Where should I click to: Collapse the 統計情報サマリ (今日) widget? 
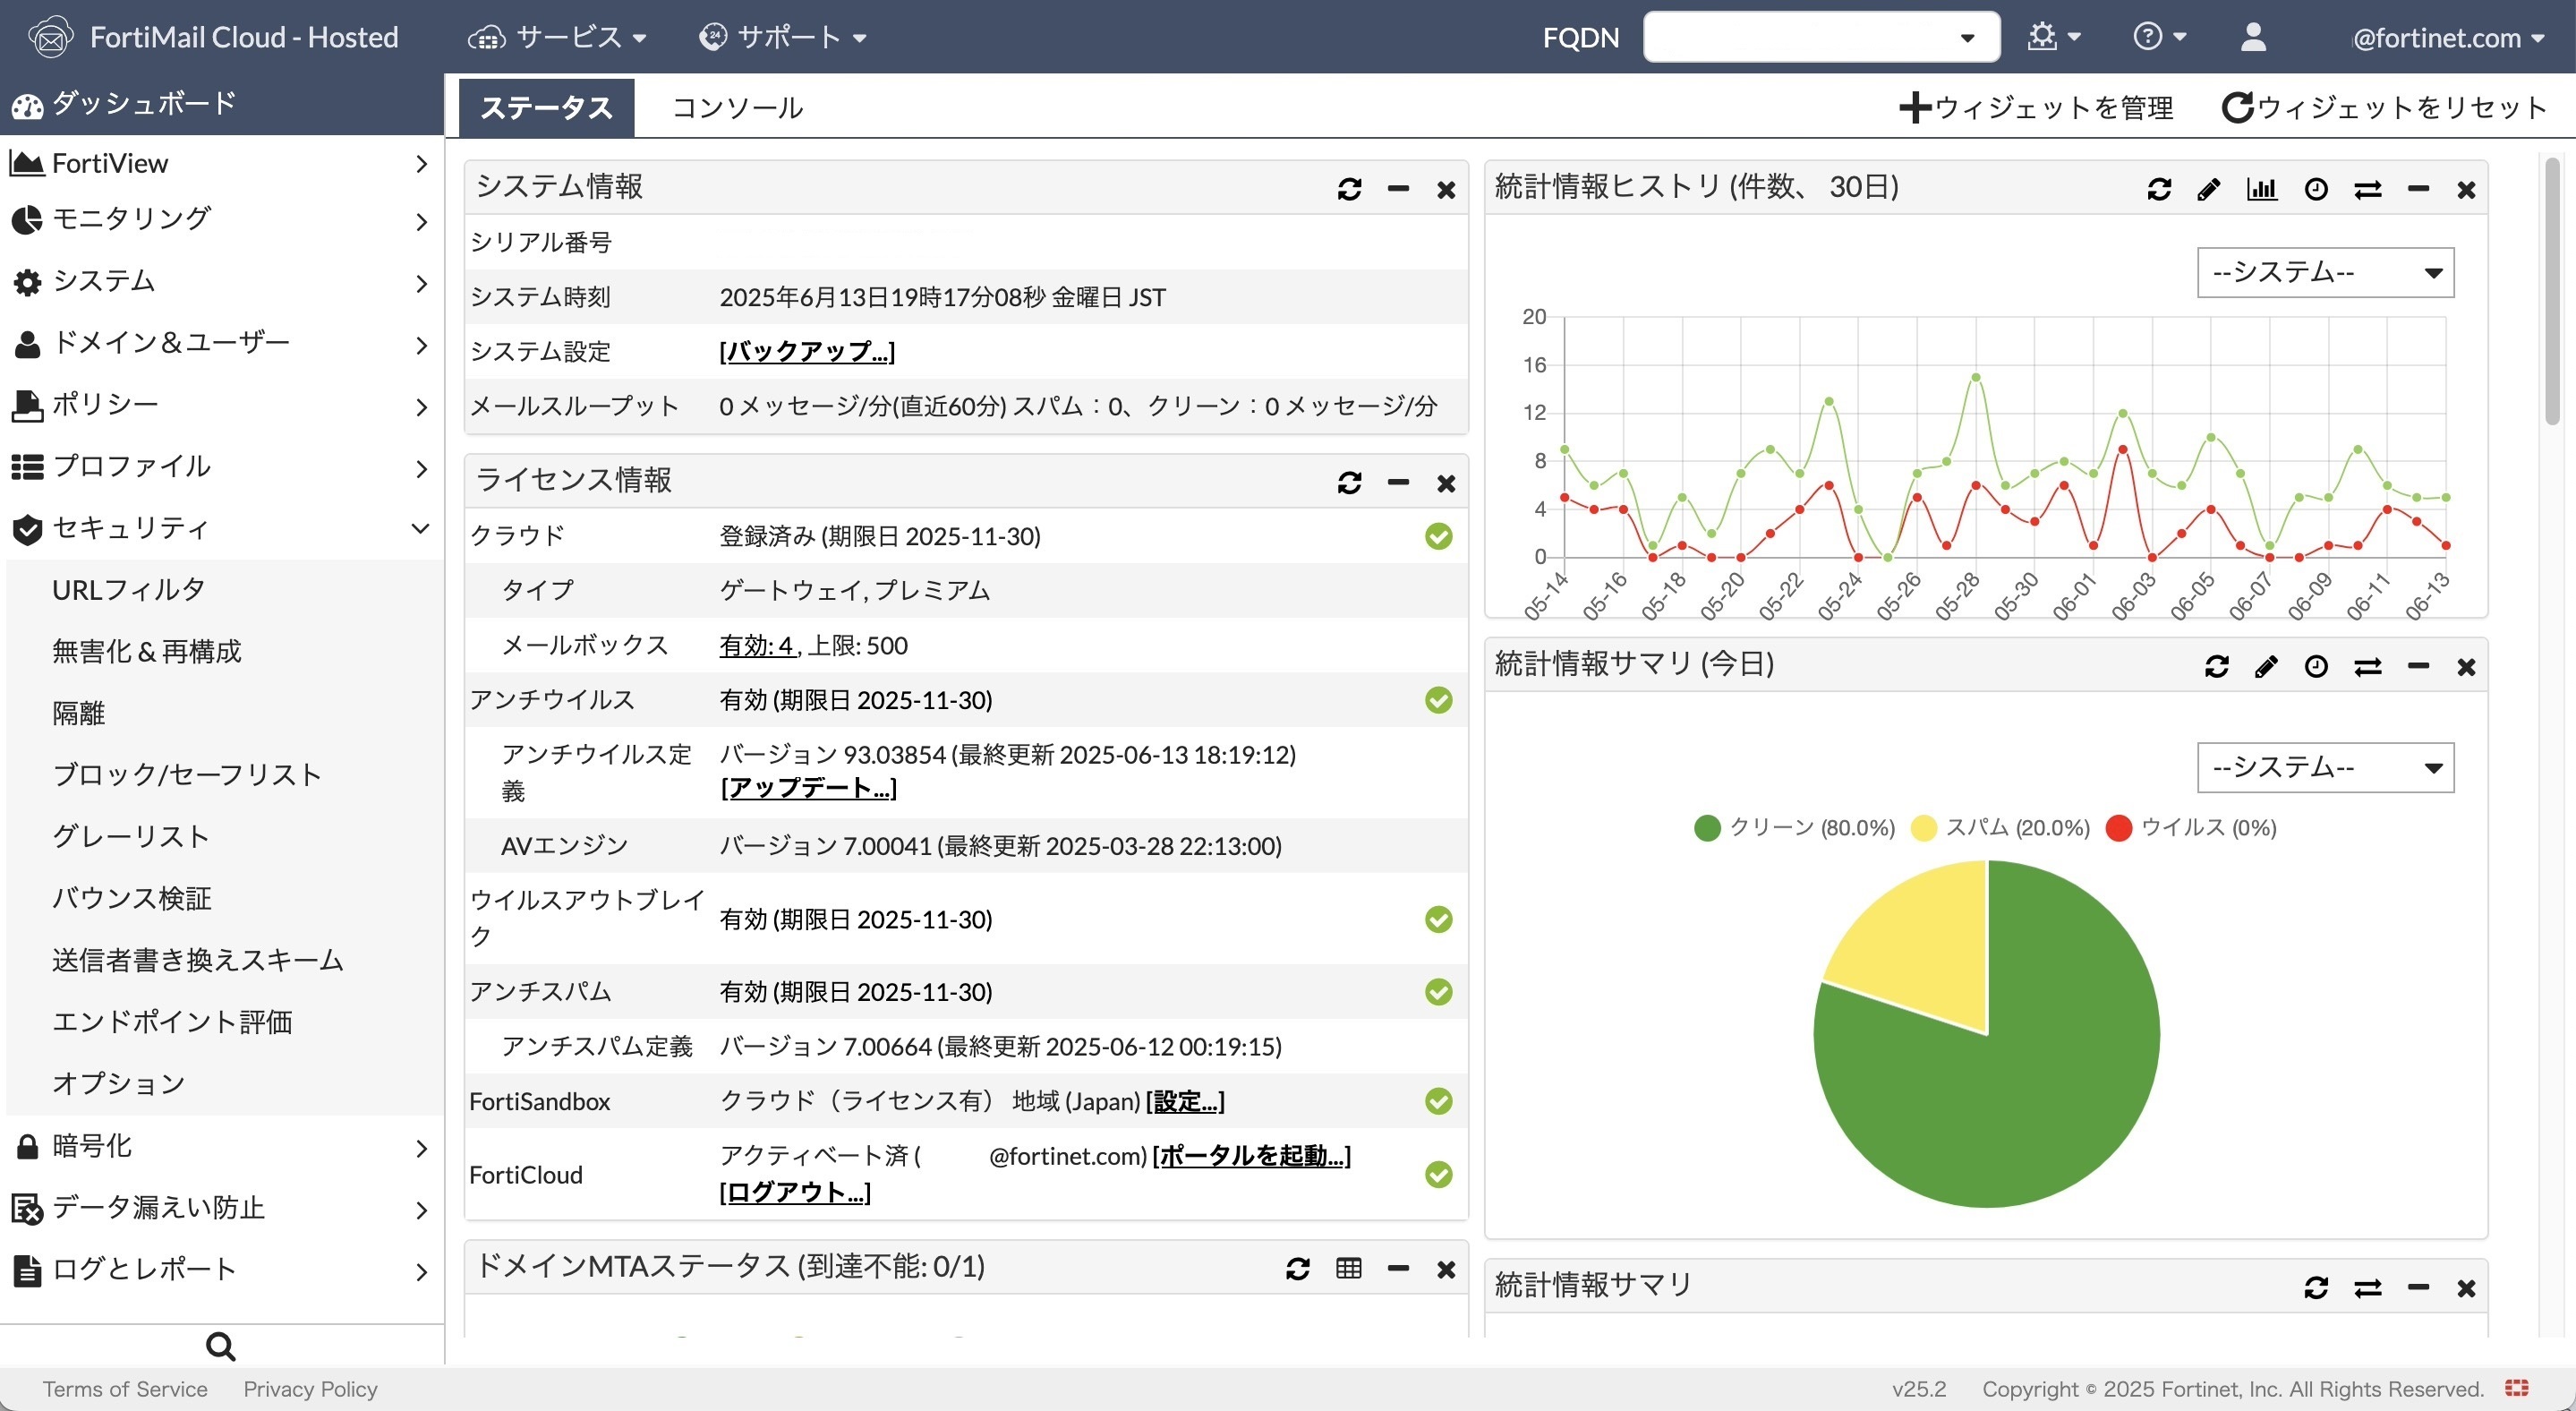[2418, 666]
